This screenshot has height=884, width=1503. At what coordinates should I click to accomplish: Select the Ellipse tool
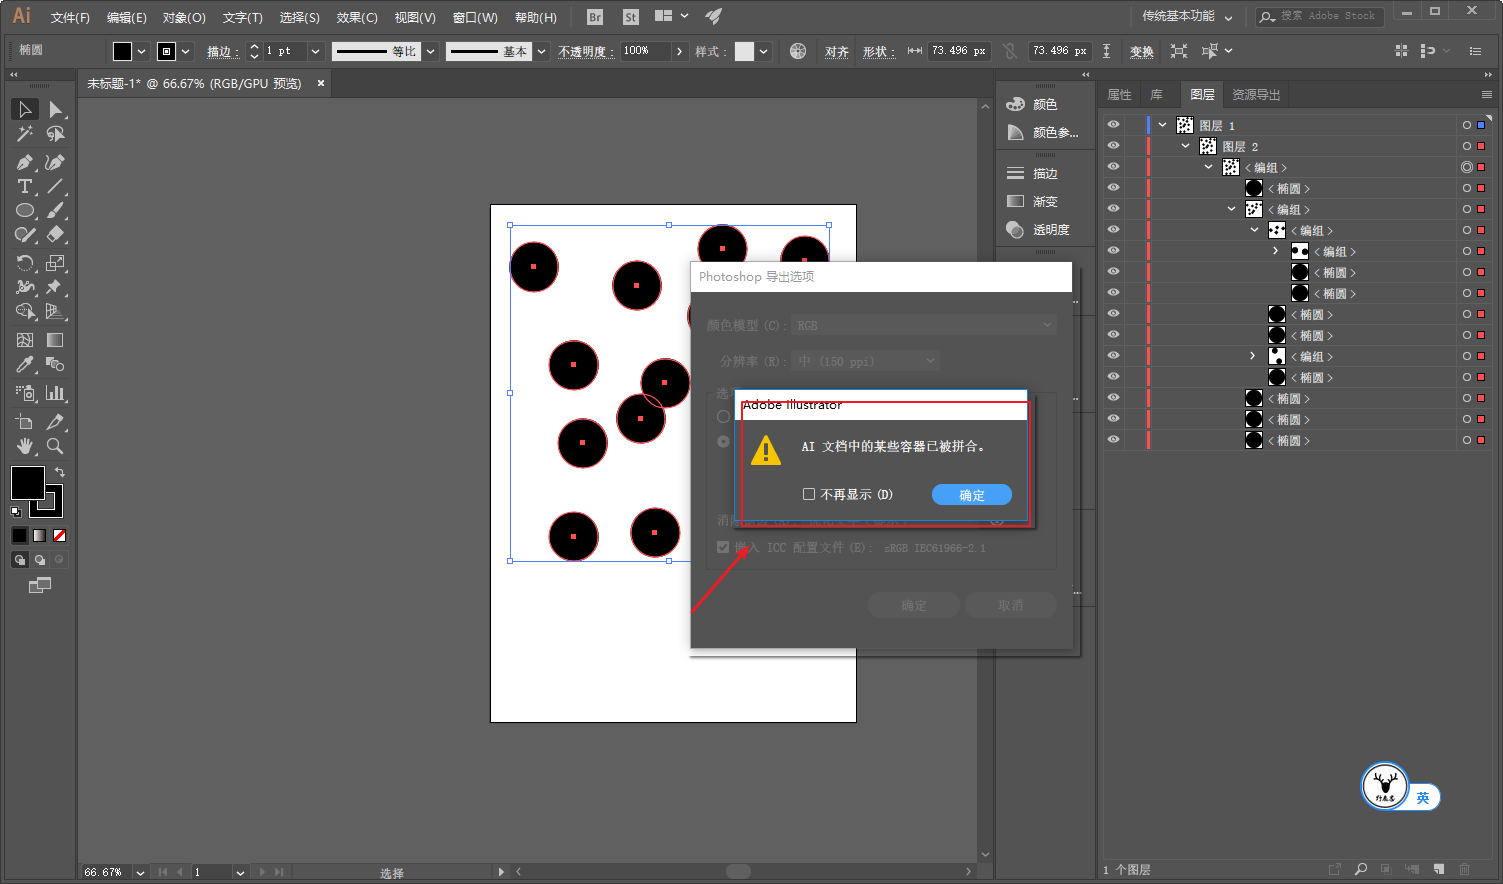tap(25, 210)
